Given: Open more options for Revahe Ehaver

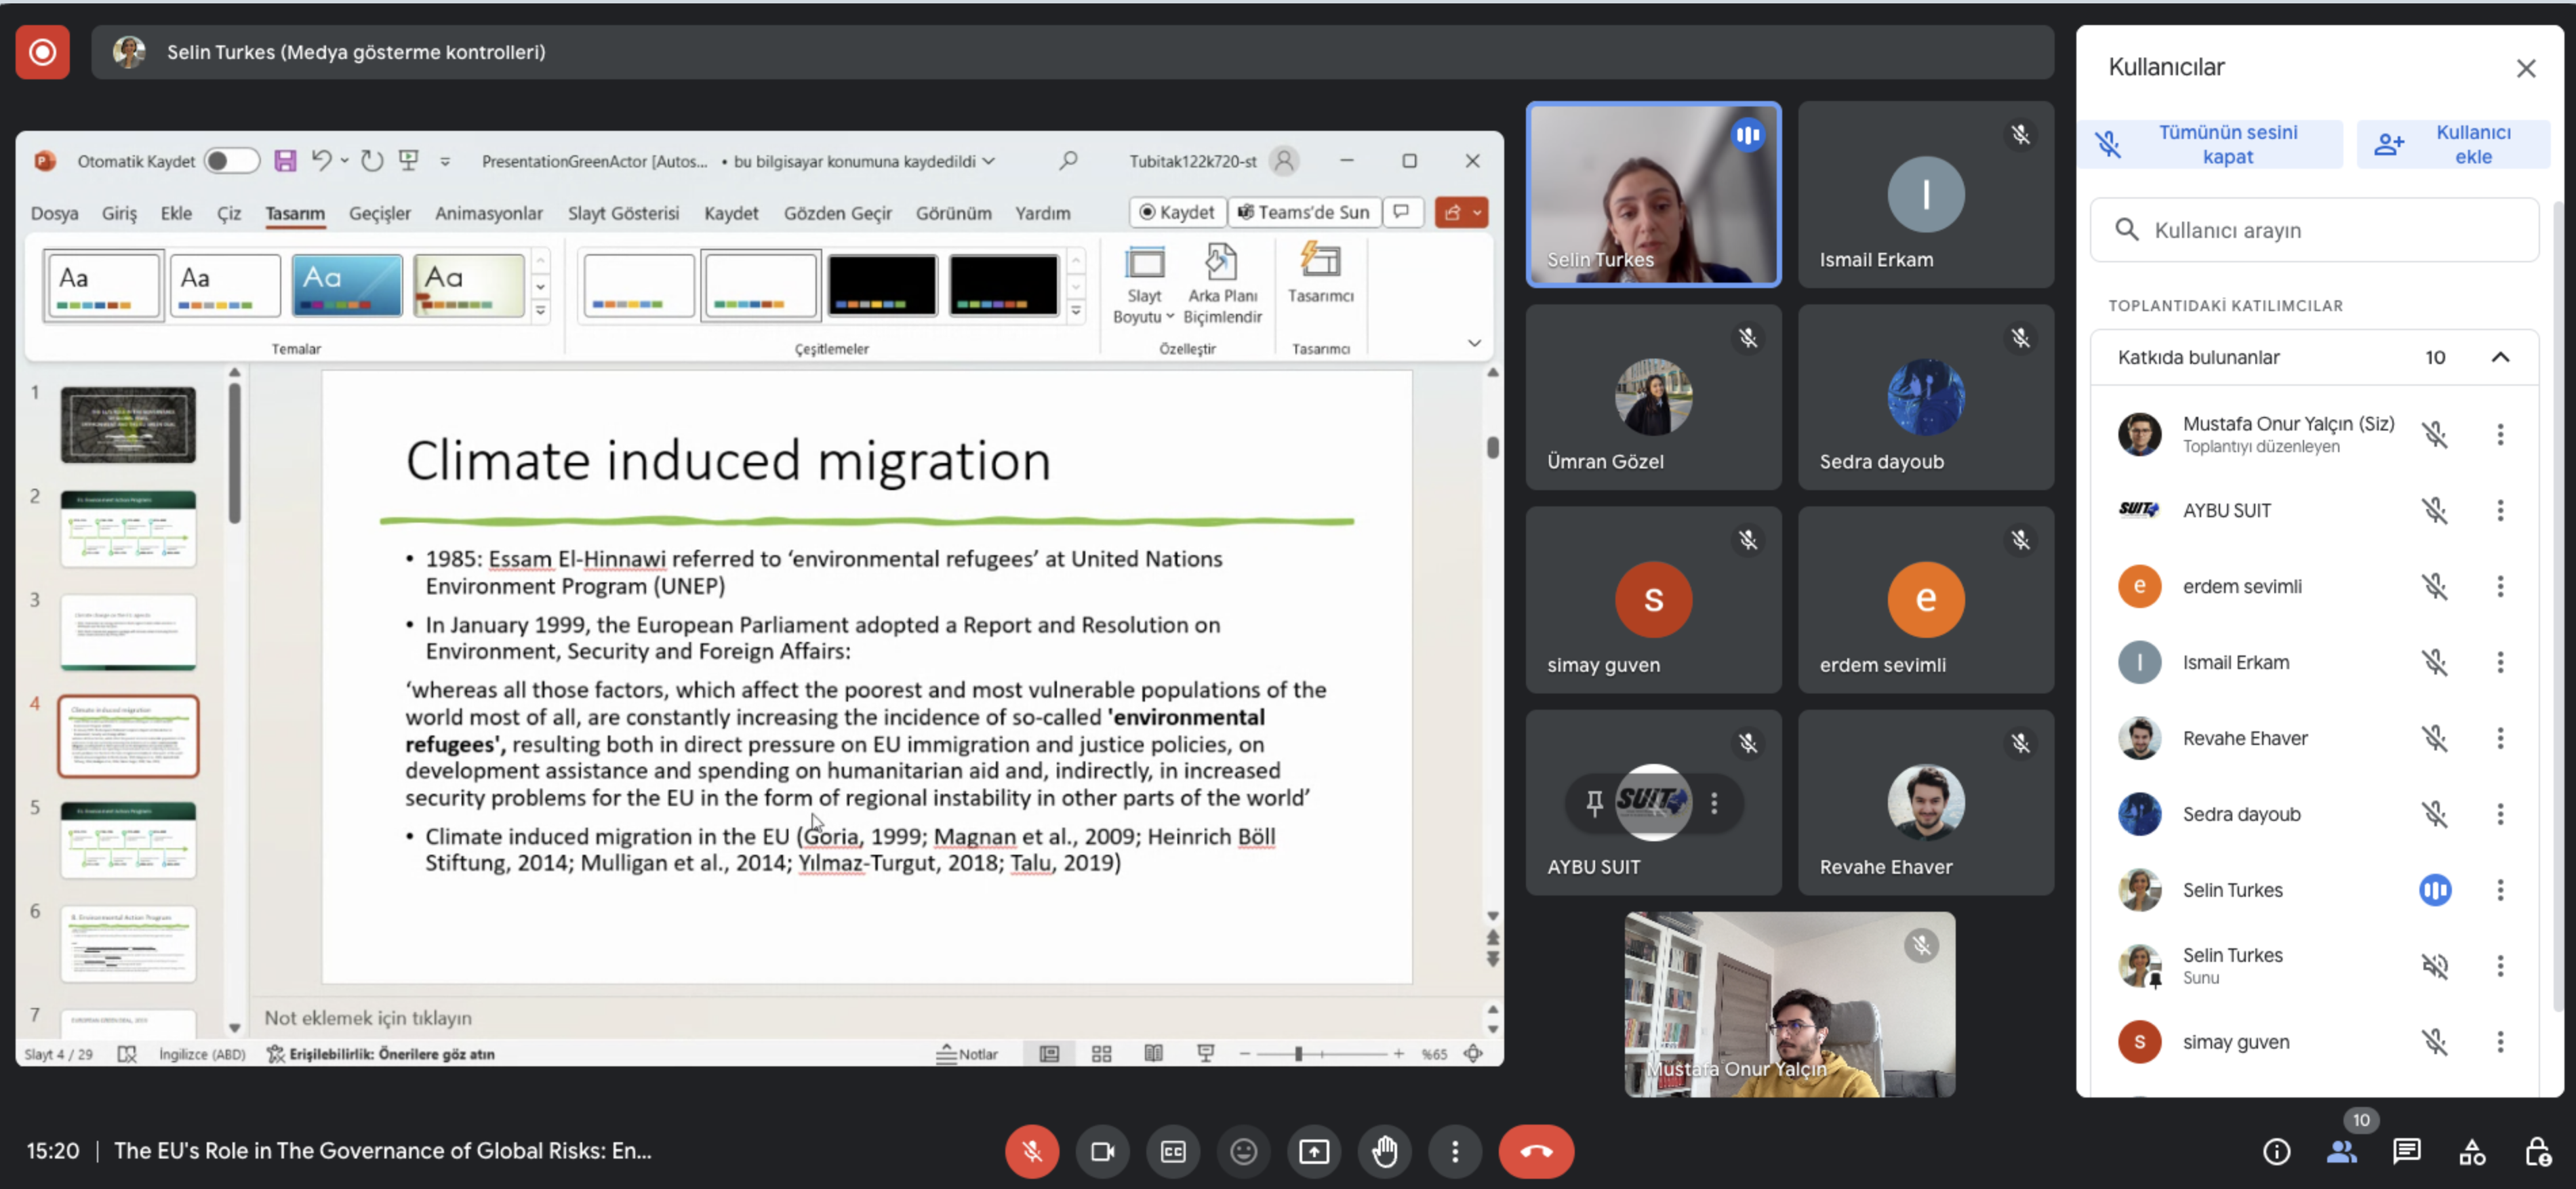Looking at the screenshot, I should coord(2500,738).
